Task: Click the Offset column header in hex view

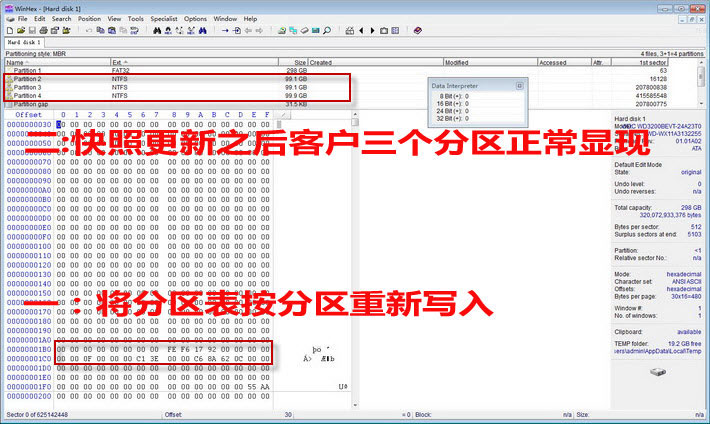Action: pyautogui.click(x=29, y=115)
